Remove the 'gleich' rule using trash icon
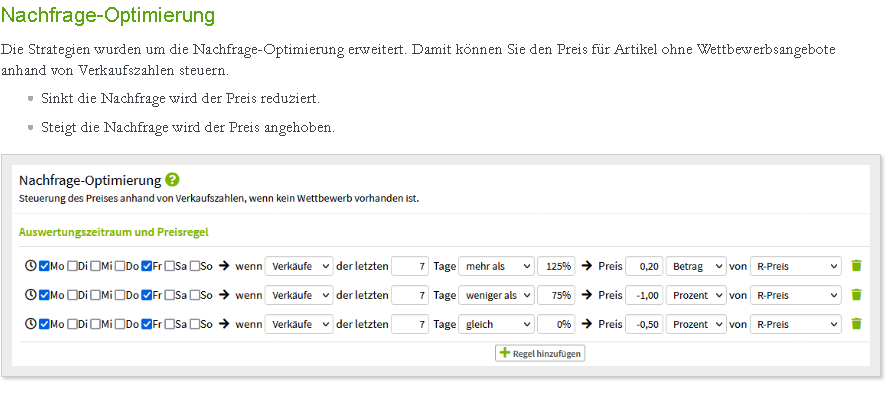 click(857, 324)
